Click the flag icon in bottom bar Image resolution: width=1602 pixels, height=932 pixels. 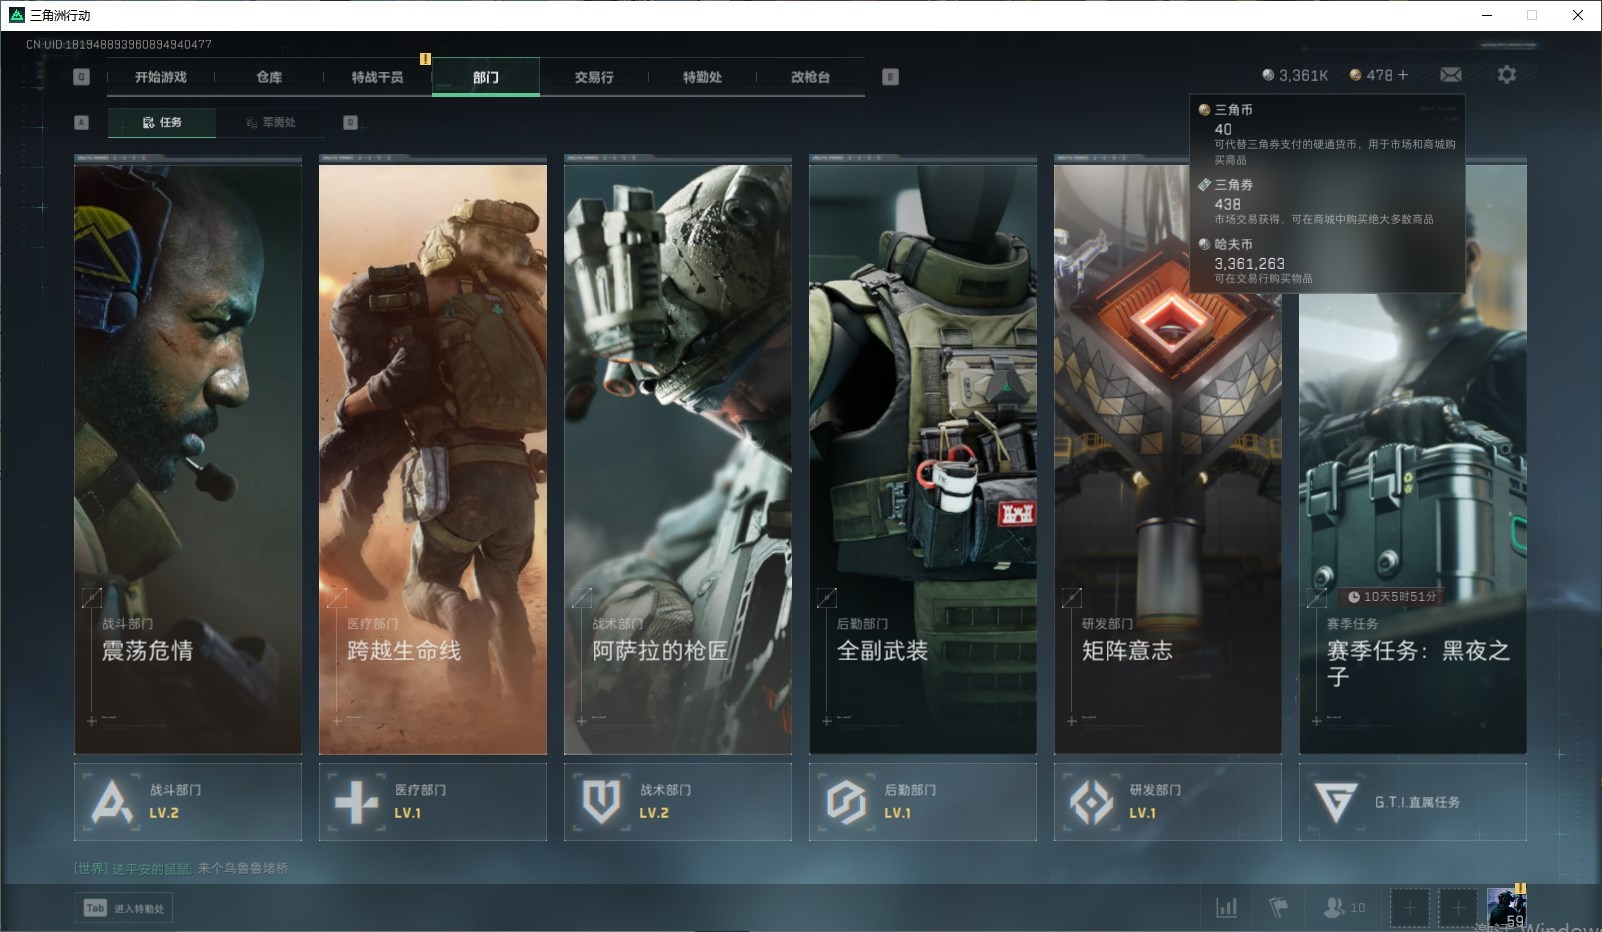[x=1278, y=908]
